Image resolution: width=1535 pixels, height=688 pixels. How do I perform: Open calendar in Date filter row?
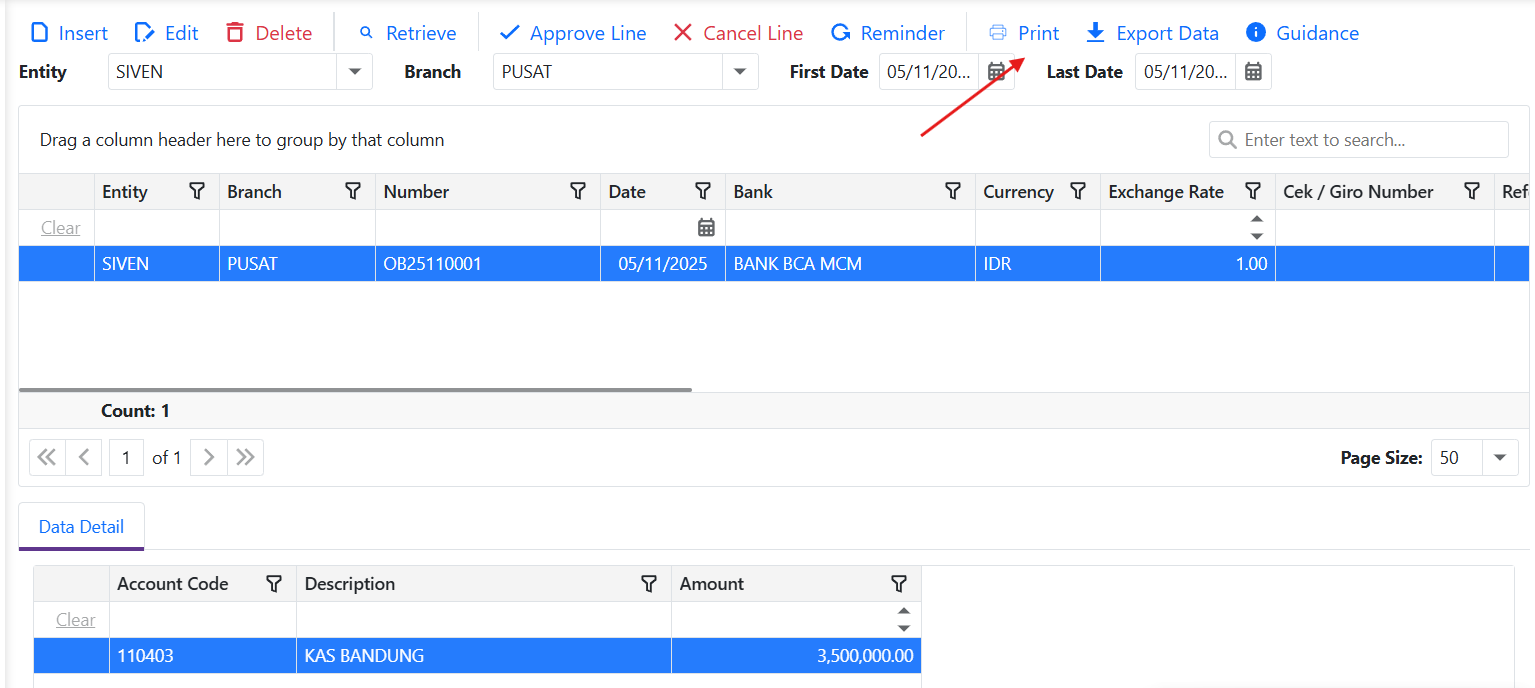tap(706, 228)
